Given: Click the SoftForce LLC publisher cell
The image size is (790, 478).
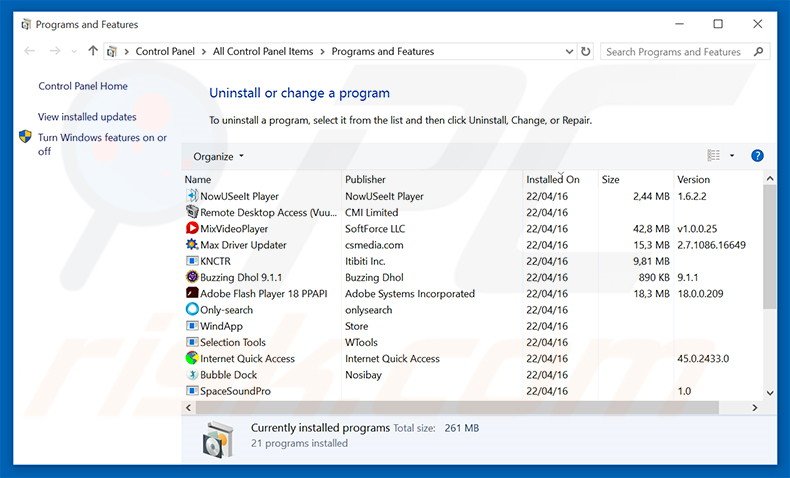Looking at the screenshot, I should click(x=375, y=229).
